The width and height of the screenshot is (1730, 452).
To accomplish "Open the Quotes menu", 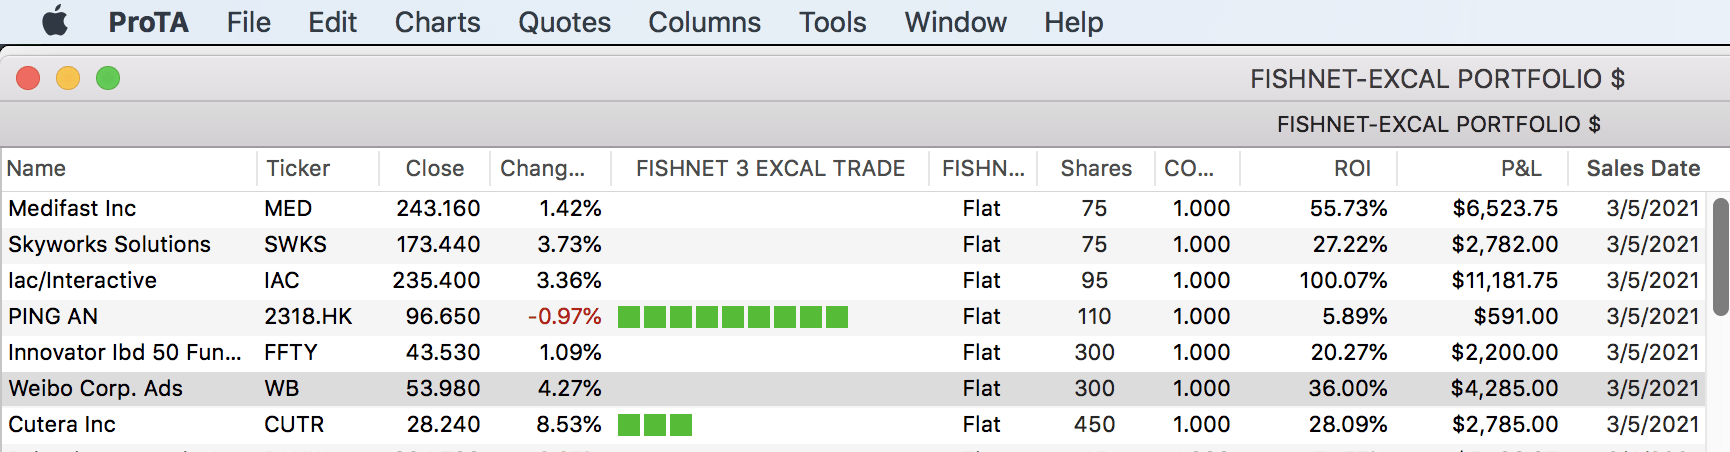I will 564,22.
